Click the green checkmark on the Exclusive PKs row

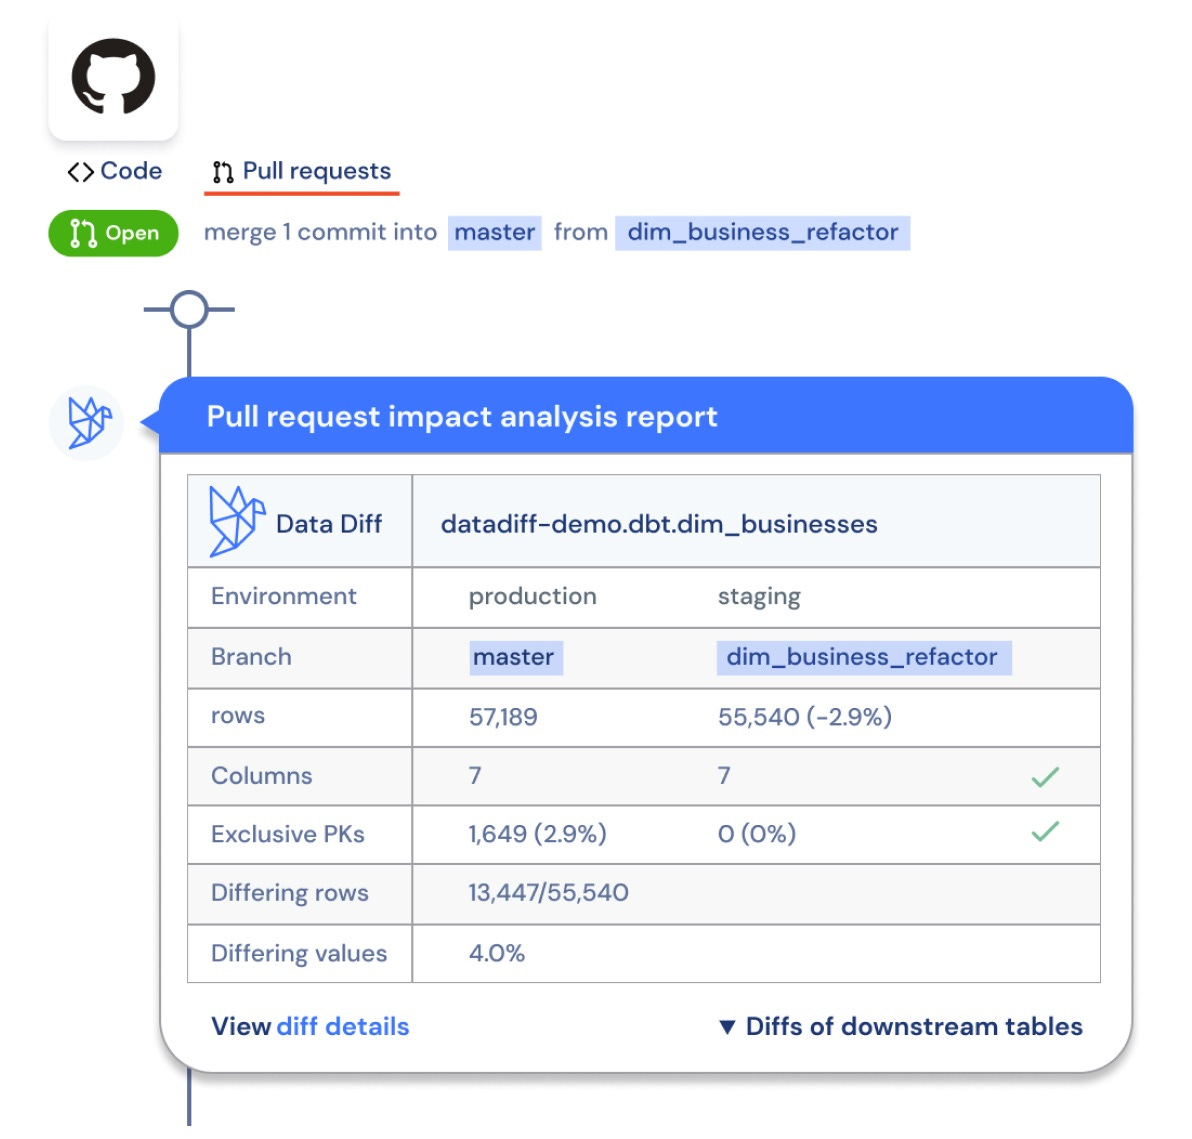(1046, 830)
